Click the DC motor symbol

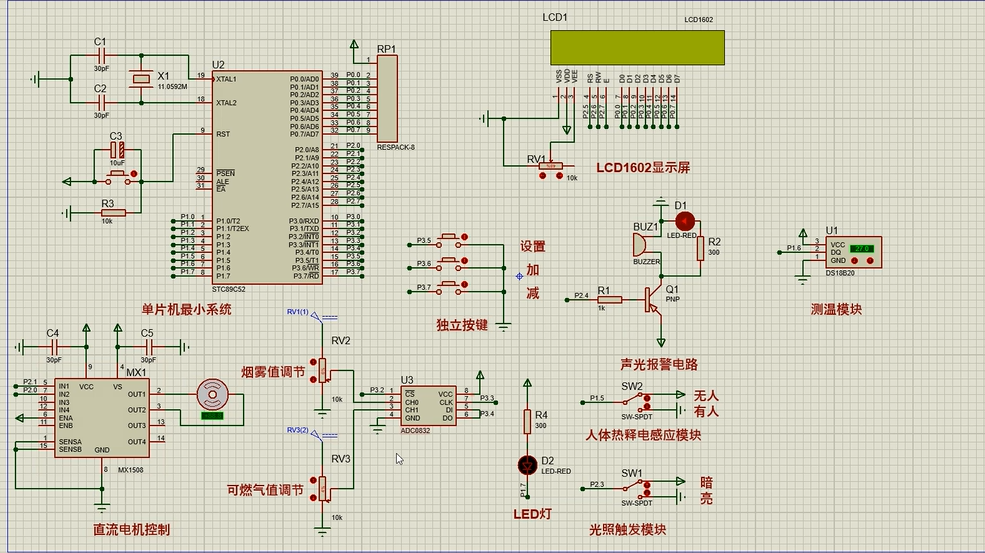[x=210, y=394]
